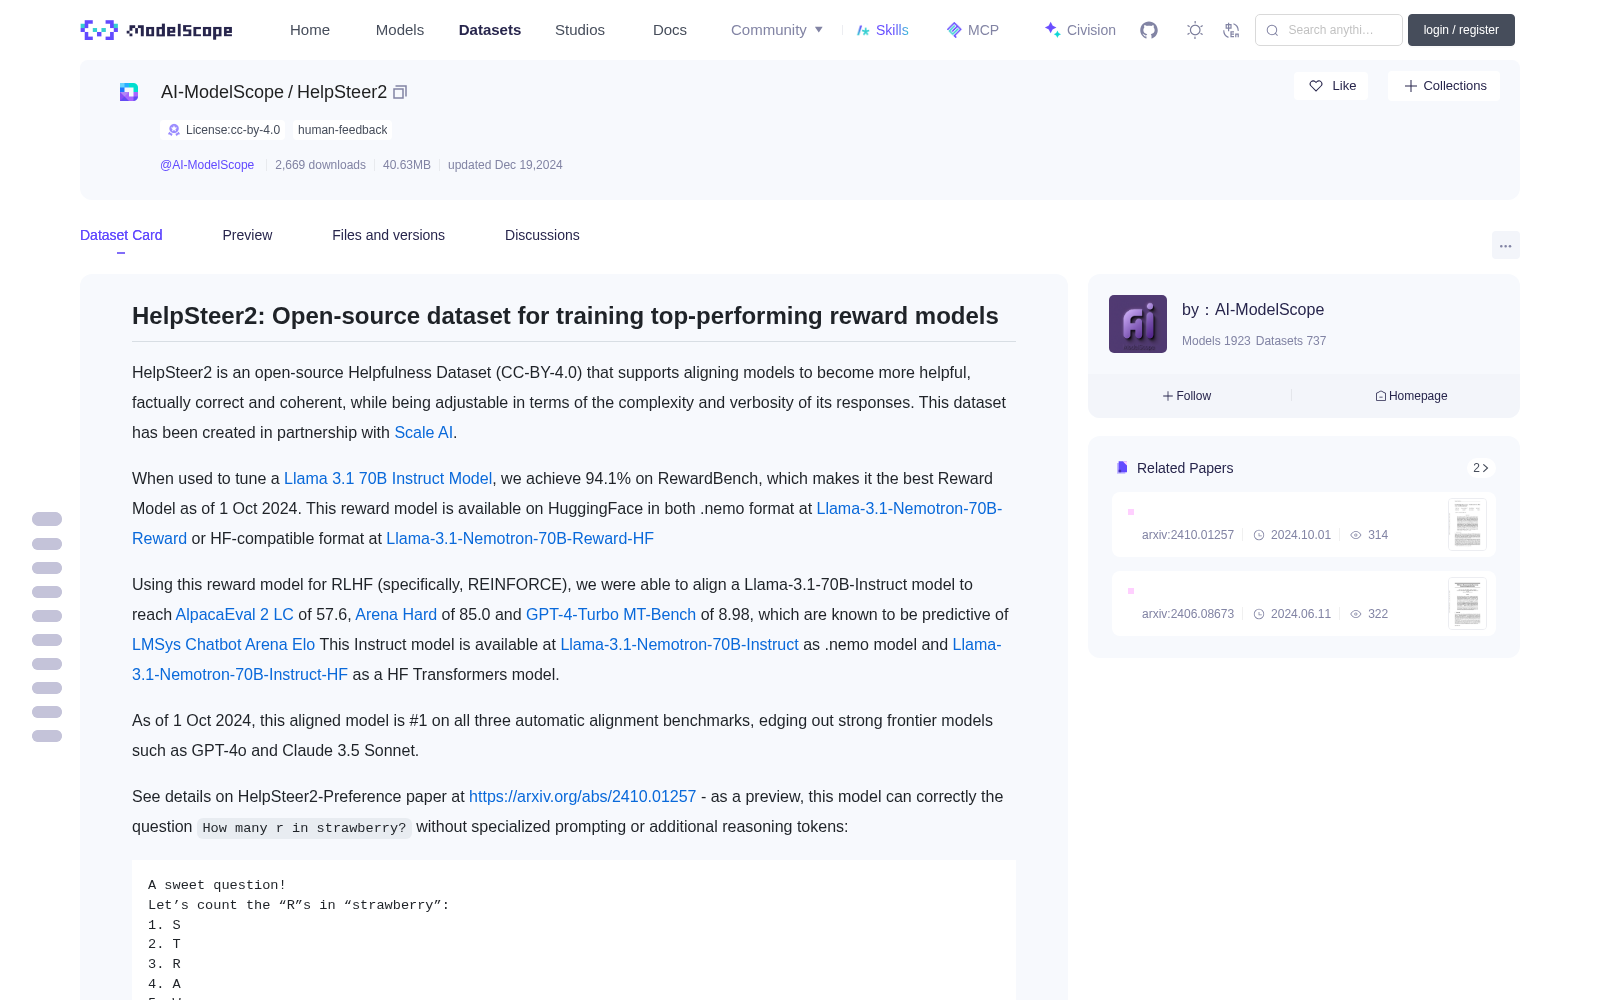Image resolution: width=1600 pixels, height=1000 pixels.
Task: Add dataset to Collections
Action: [x=1444, y=86]
